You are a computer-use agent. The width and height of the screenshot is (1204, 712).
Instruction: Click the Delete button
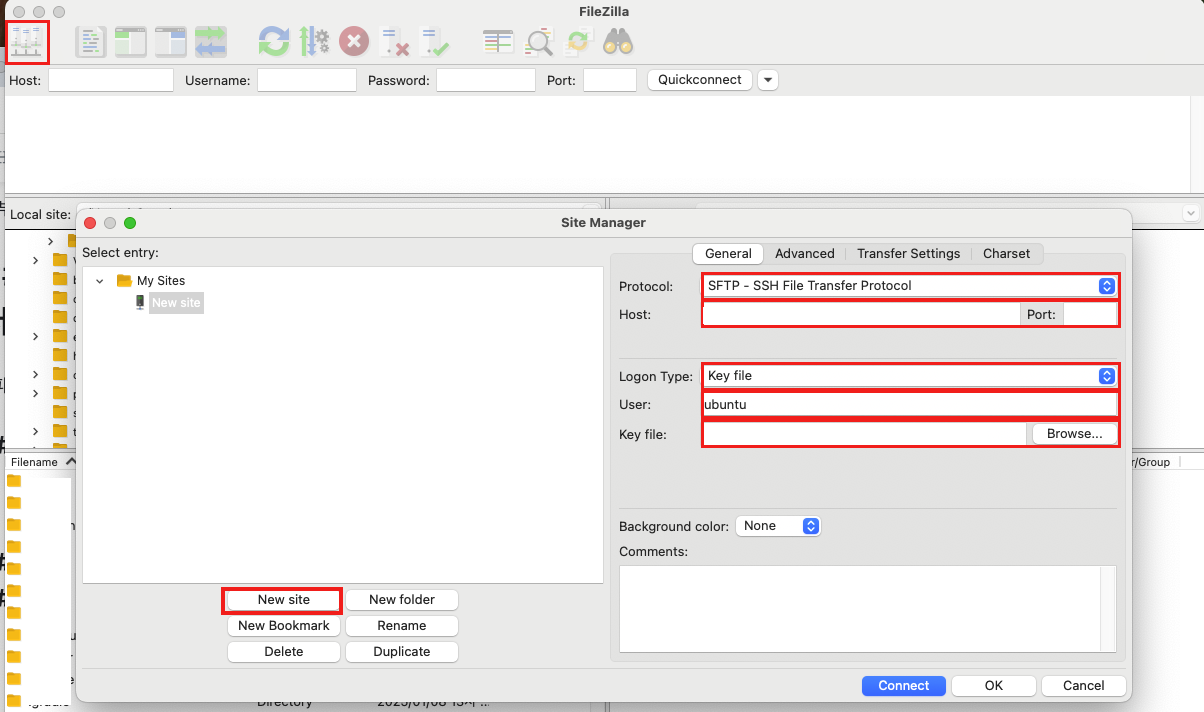pyautogui.click(x=284, y=652)
